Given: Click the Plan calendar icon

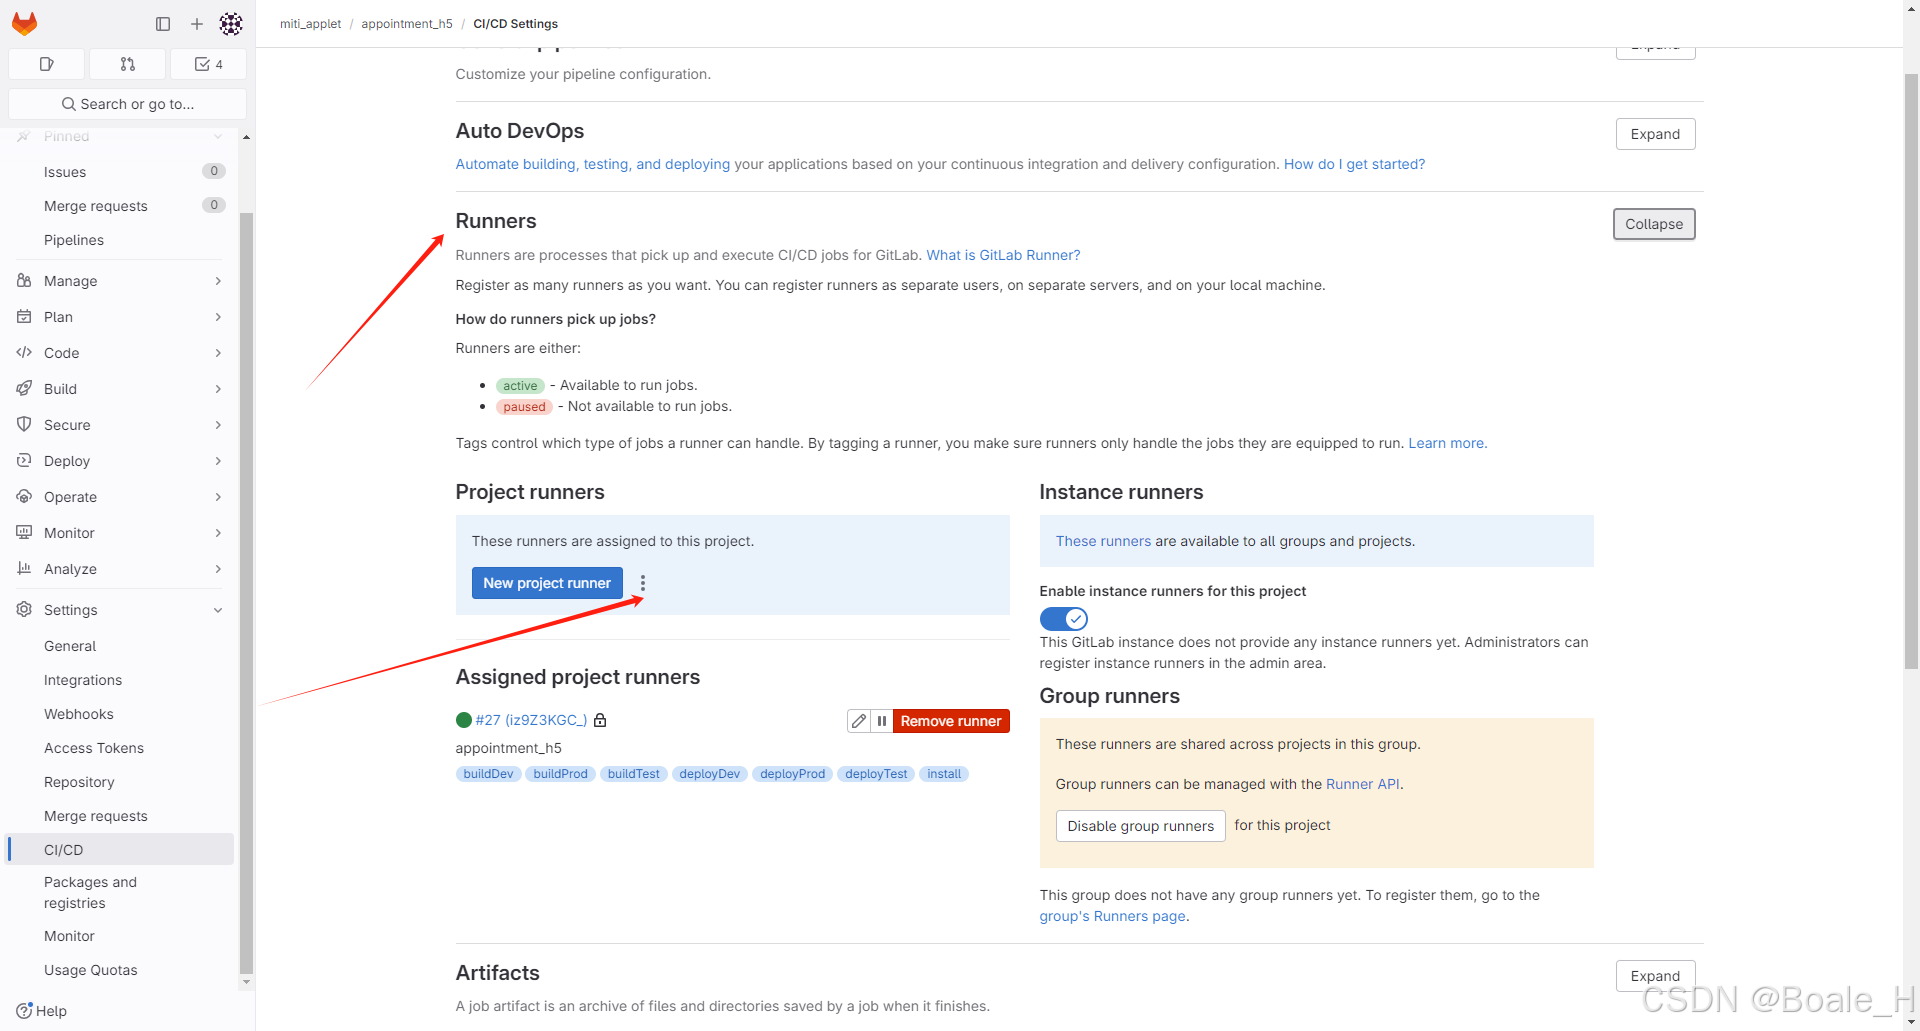Looking at the screenshot, I should tap(24, 316).
